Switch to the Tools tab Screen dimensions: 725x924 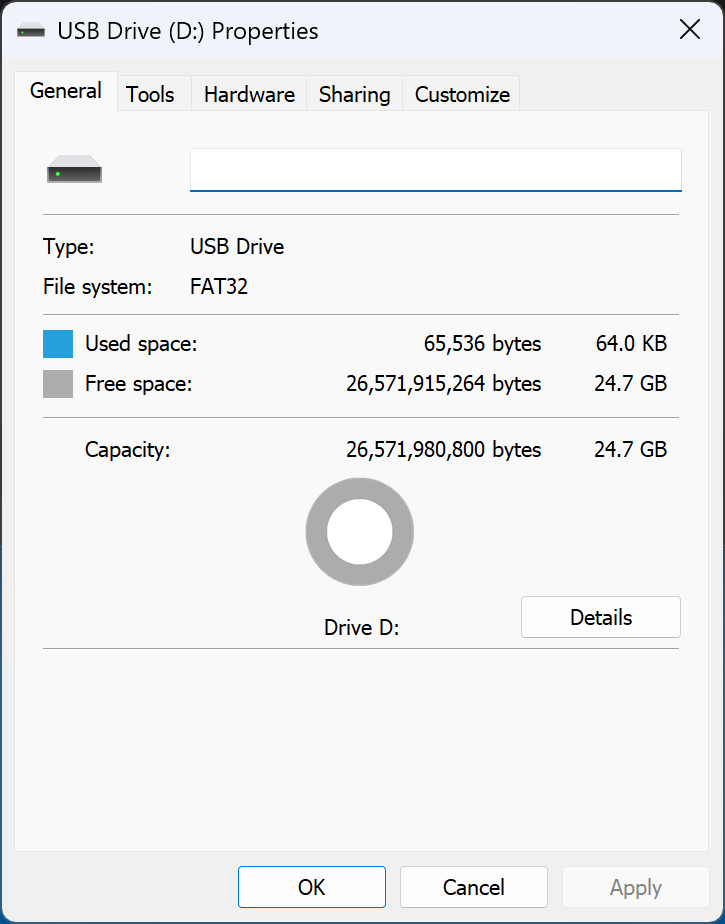(x=150, y=95)
